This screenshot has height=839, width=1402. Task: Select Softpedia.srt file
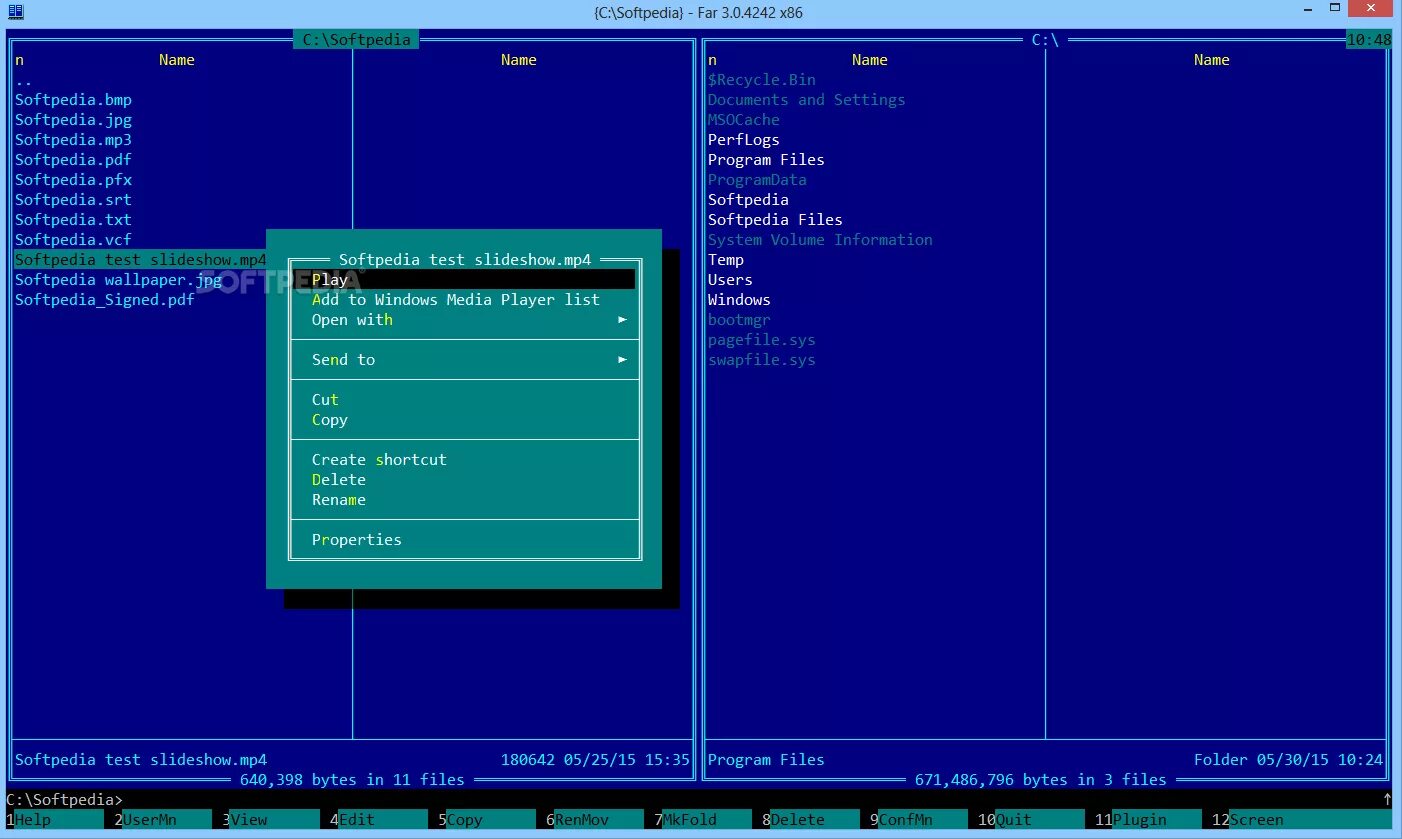coord(73,200)
